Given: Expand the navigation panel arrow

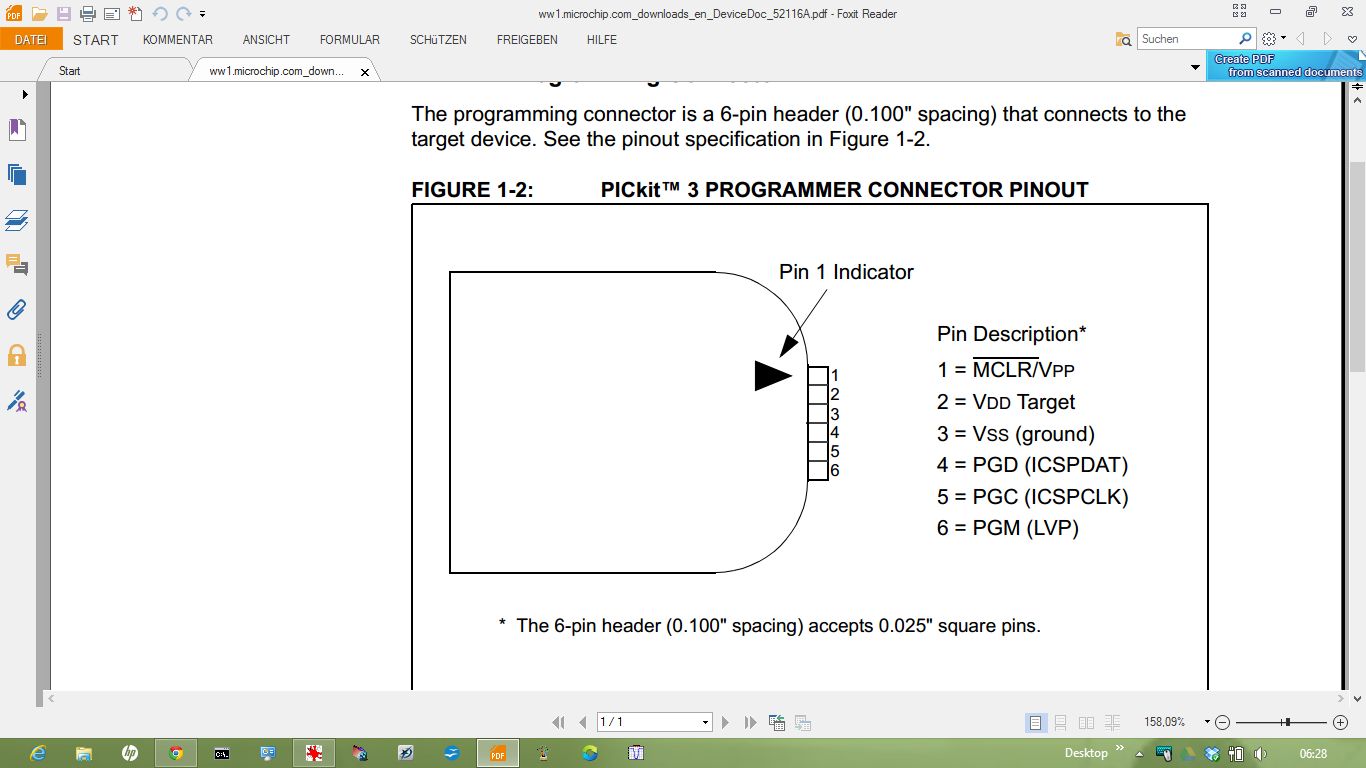Looking at the screenshot, I should tap(25, 94).
